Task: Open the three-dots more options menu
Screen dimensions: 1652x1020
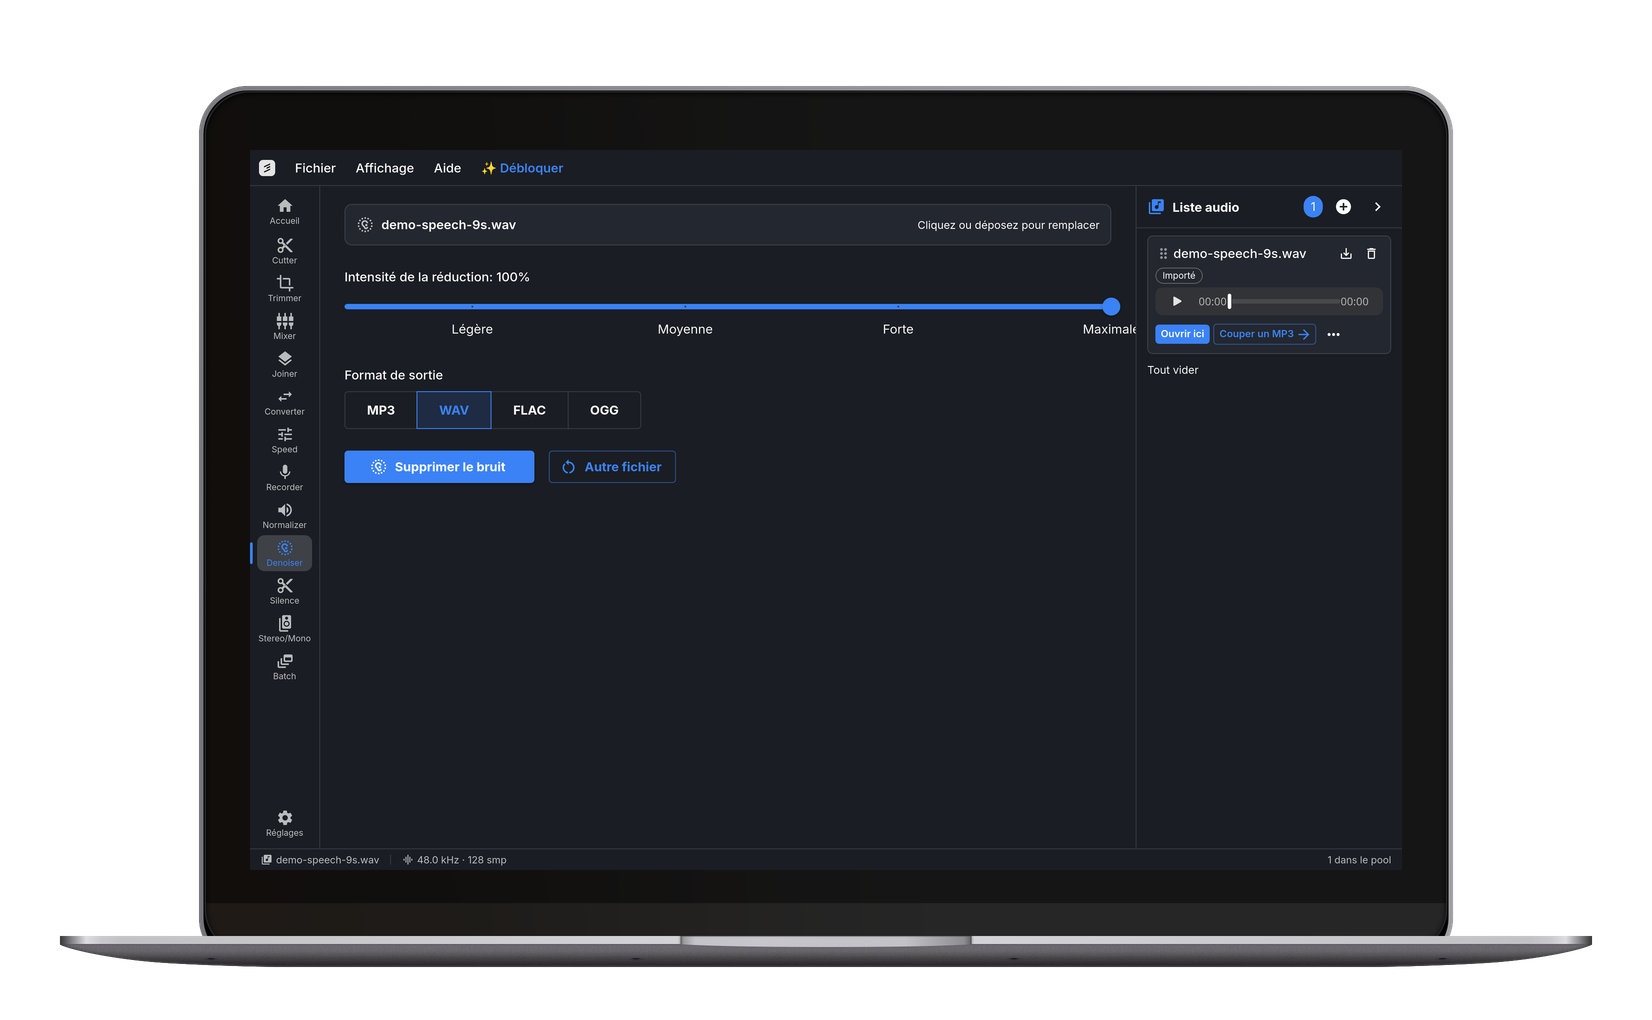Action: pos(1333,334)
